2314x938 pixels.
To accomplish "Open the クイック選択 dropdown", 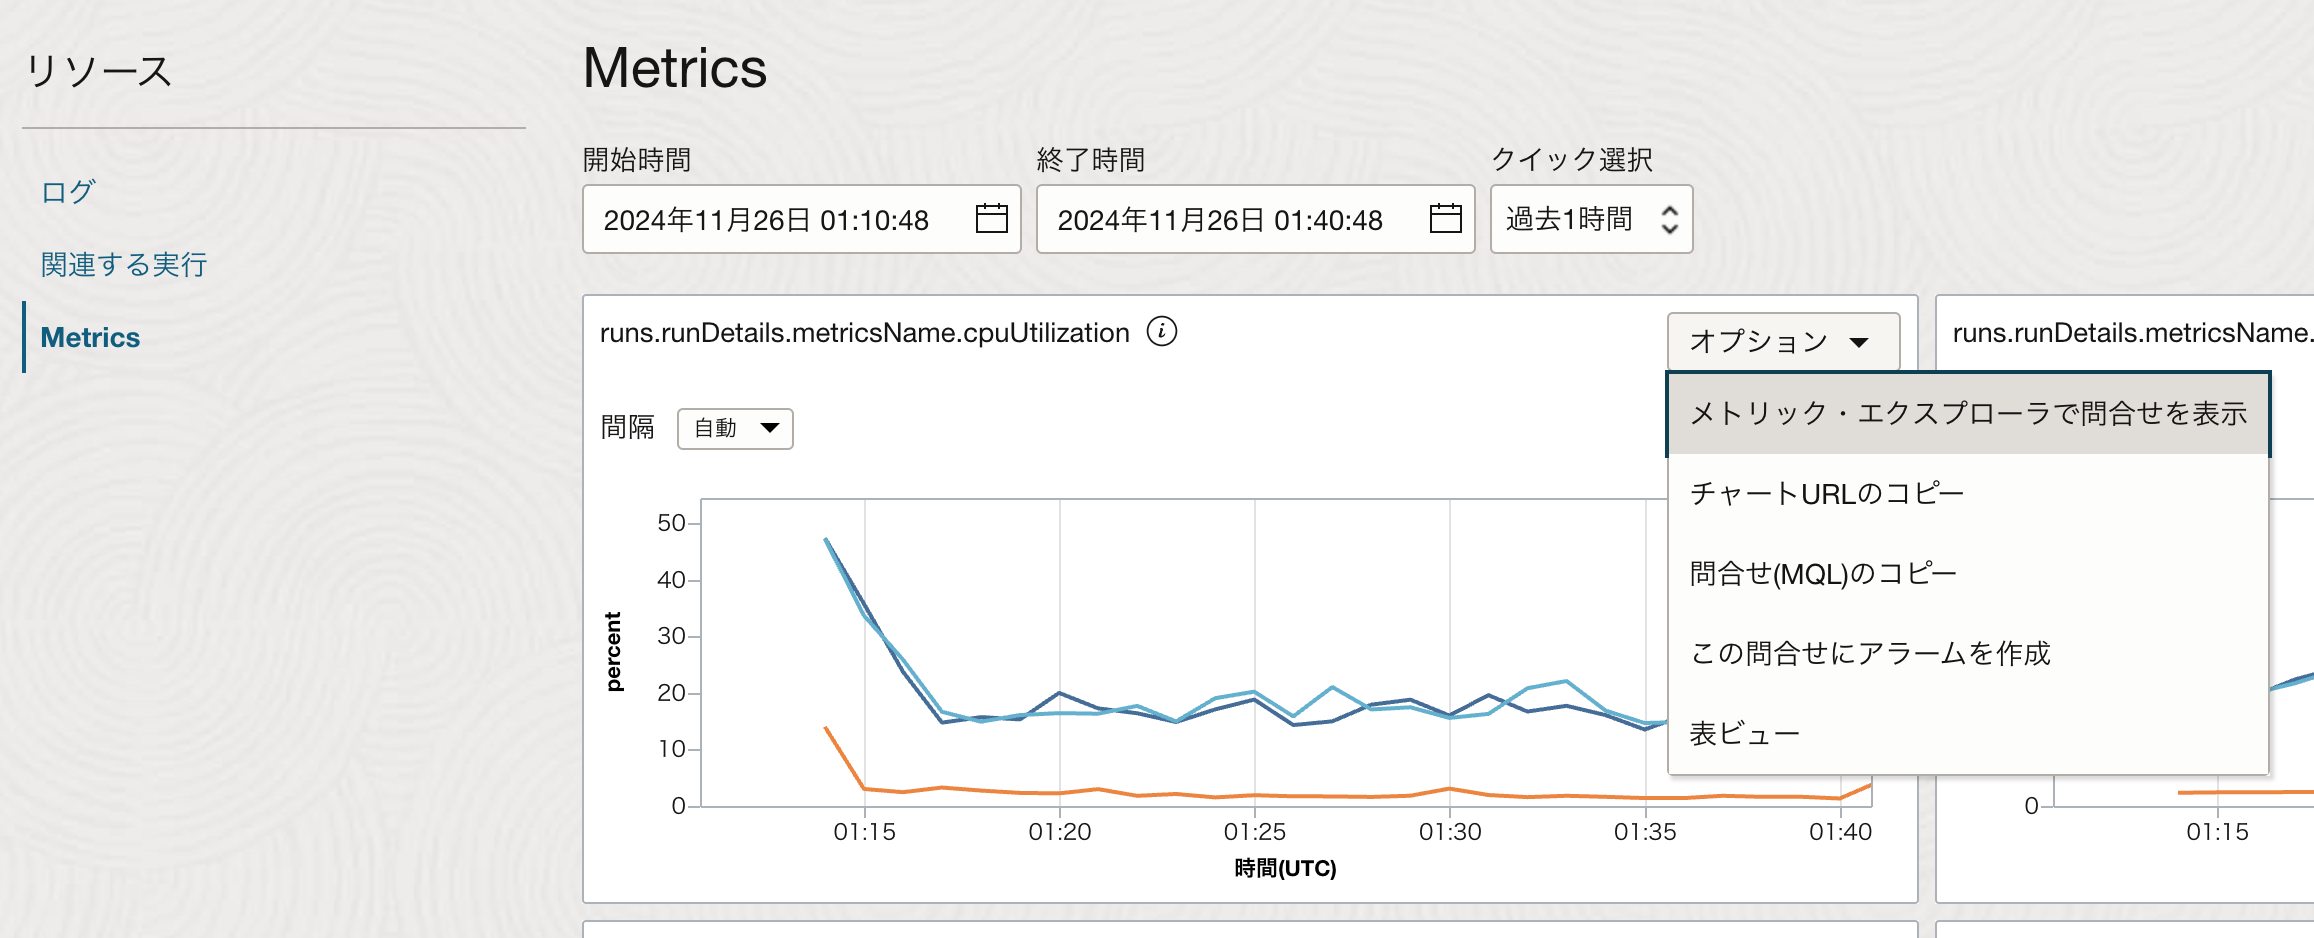I will pyautogui.click(x=1591, y=219).
